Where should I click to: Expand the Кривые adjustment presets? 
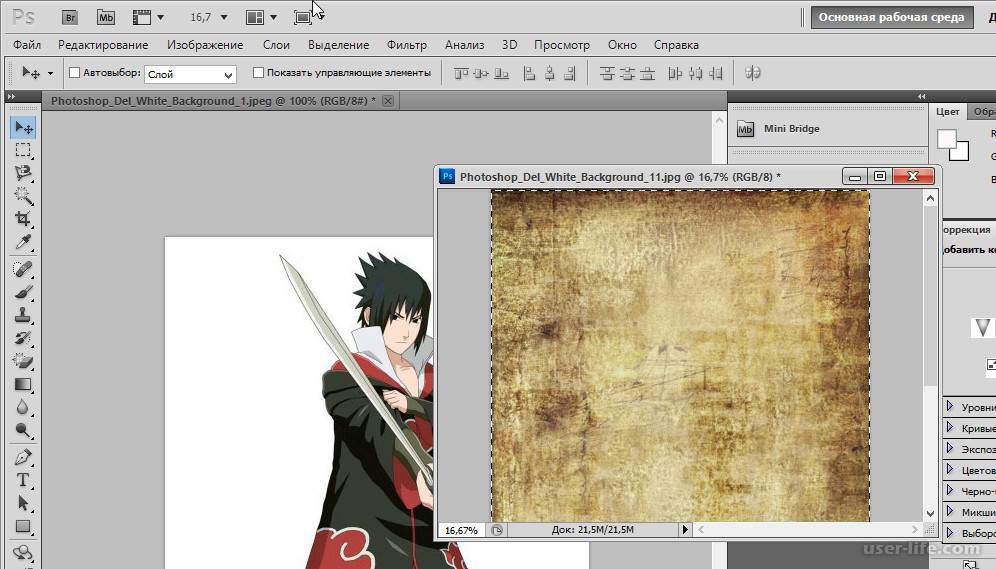coord(950,428)
